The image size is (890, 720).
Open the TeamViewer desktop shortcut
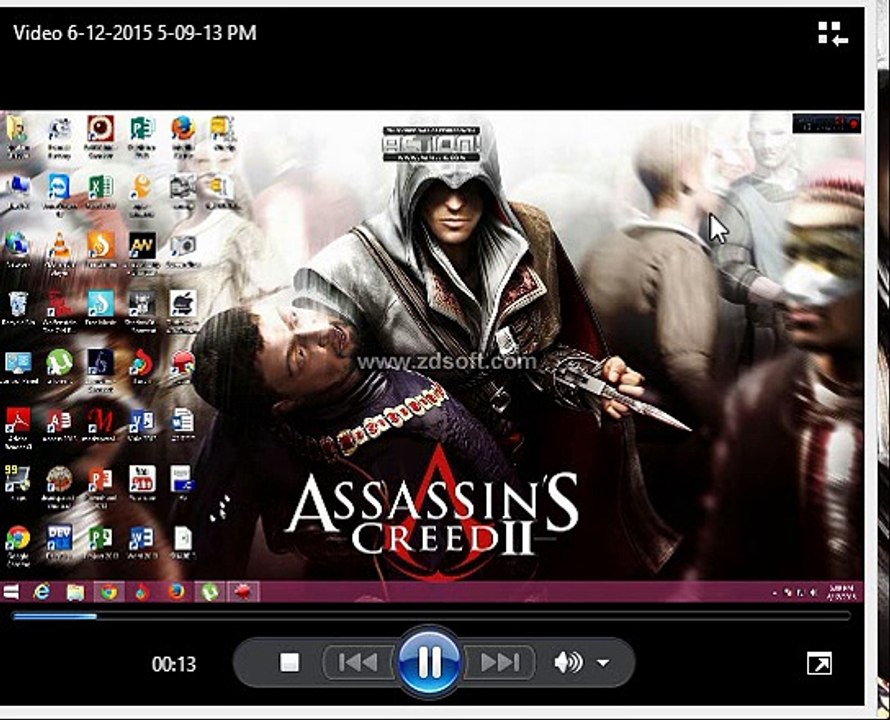(x=59, y=195)
